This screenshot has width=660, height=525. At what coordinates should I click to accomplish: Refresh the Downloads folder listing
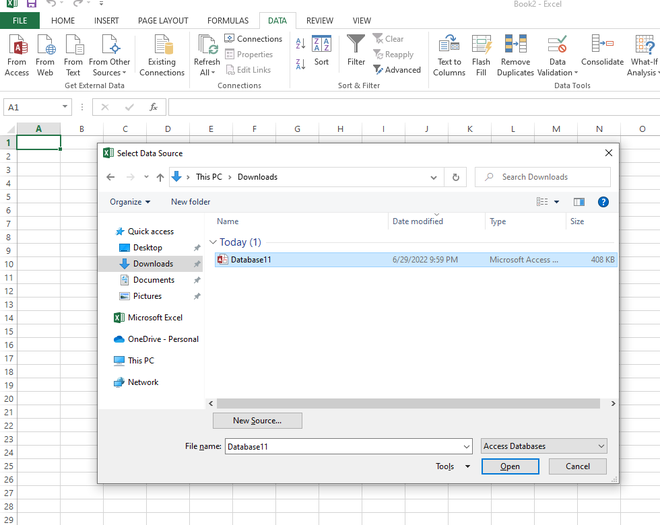[x=455, y=177]
